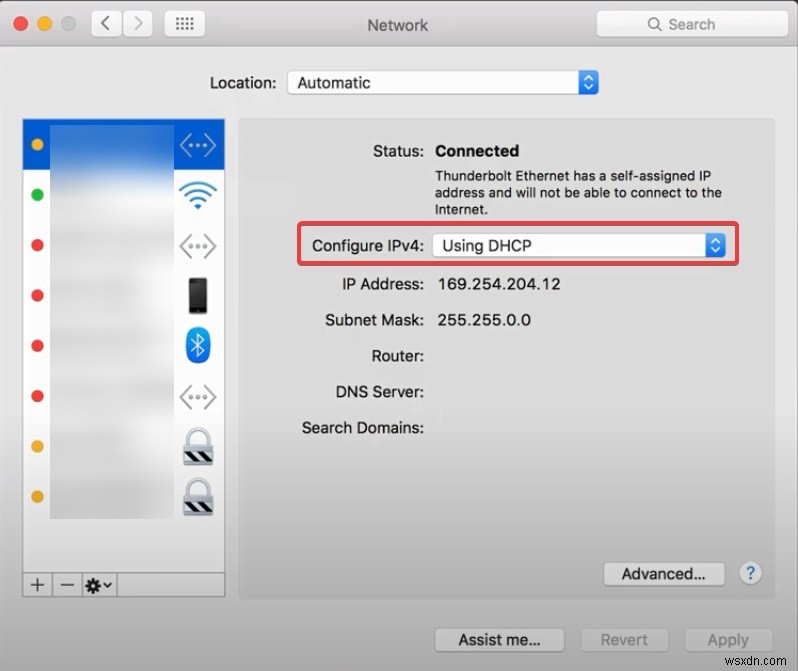Click the Advanced... button
Screen dimensions: 798x671
tap(664, 574)
